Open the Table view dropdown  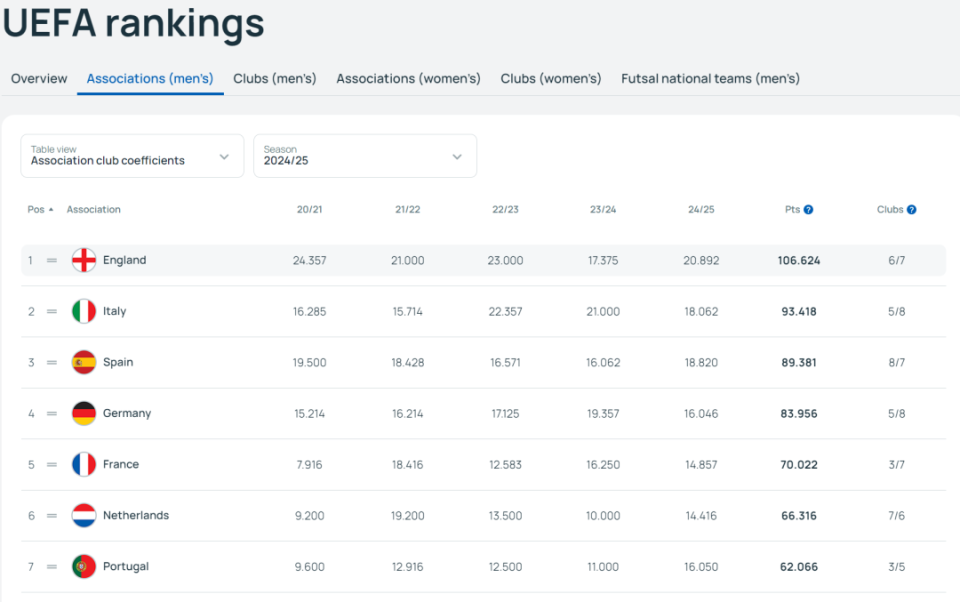click(132, 156)
